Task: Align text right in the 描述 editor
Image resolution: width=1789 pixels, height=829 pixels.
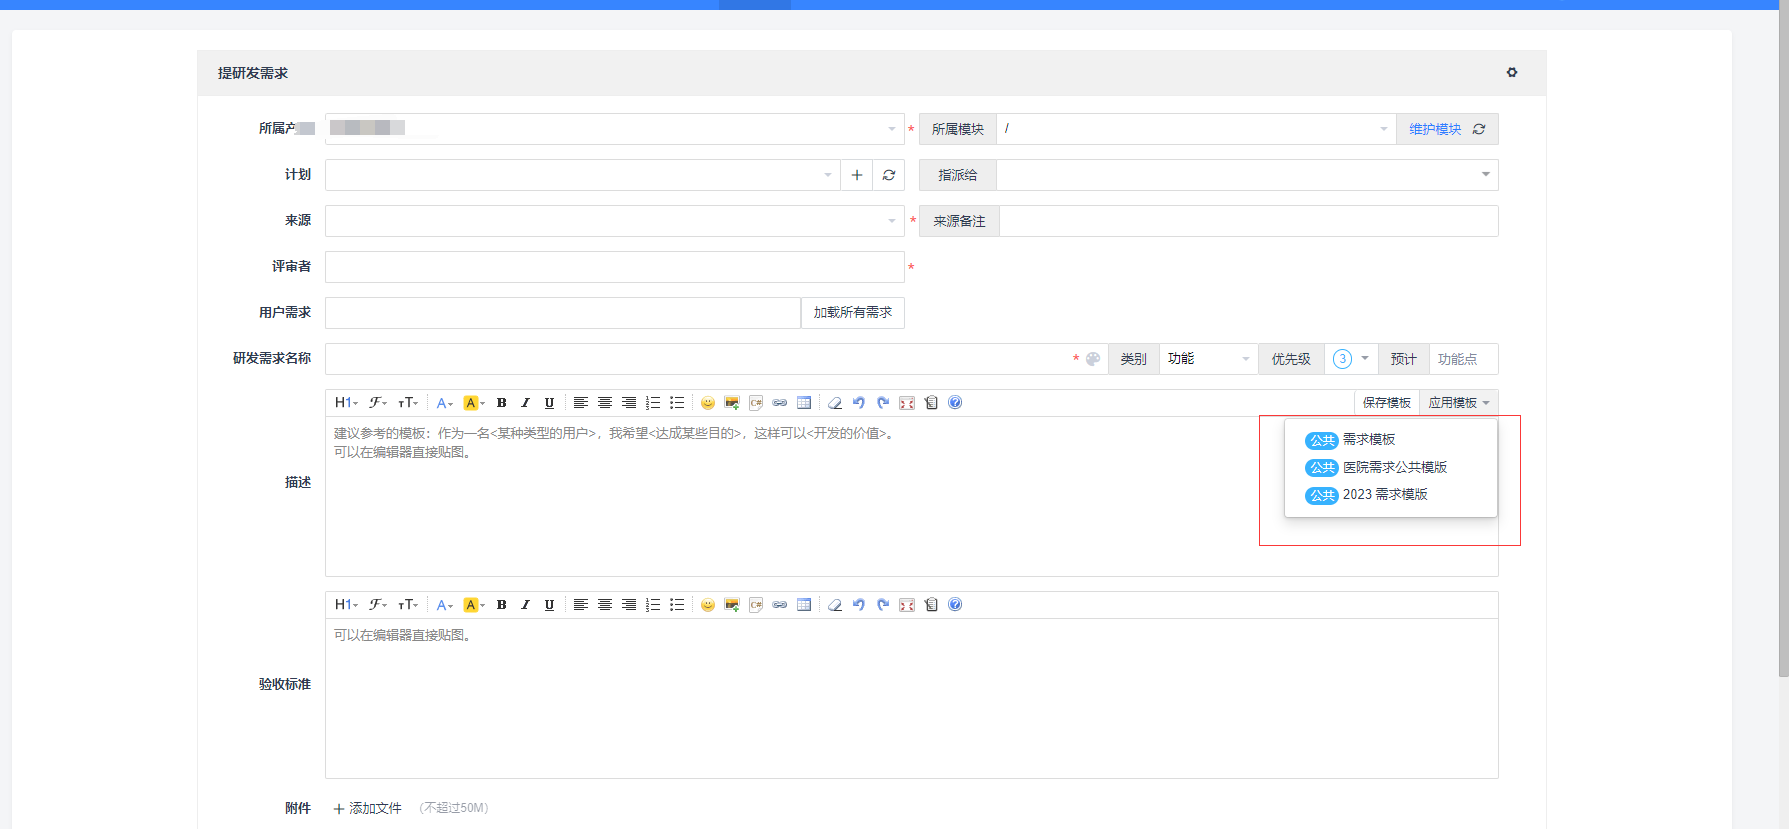Action: [x=628, y=403]
